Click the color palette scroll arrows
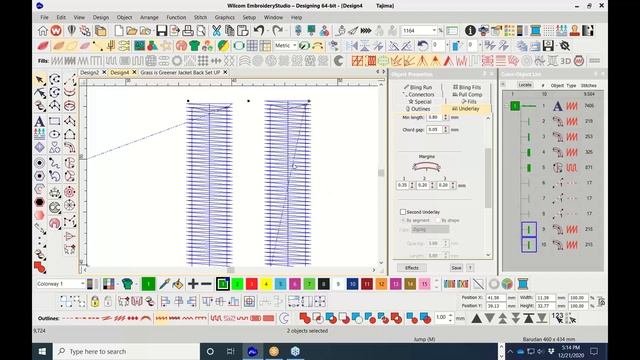640x360 pixels. click(436, 284)
